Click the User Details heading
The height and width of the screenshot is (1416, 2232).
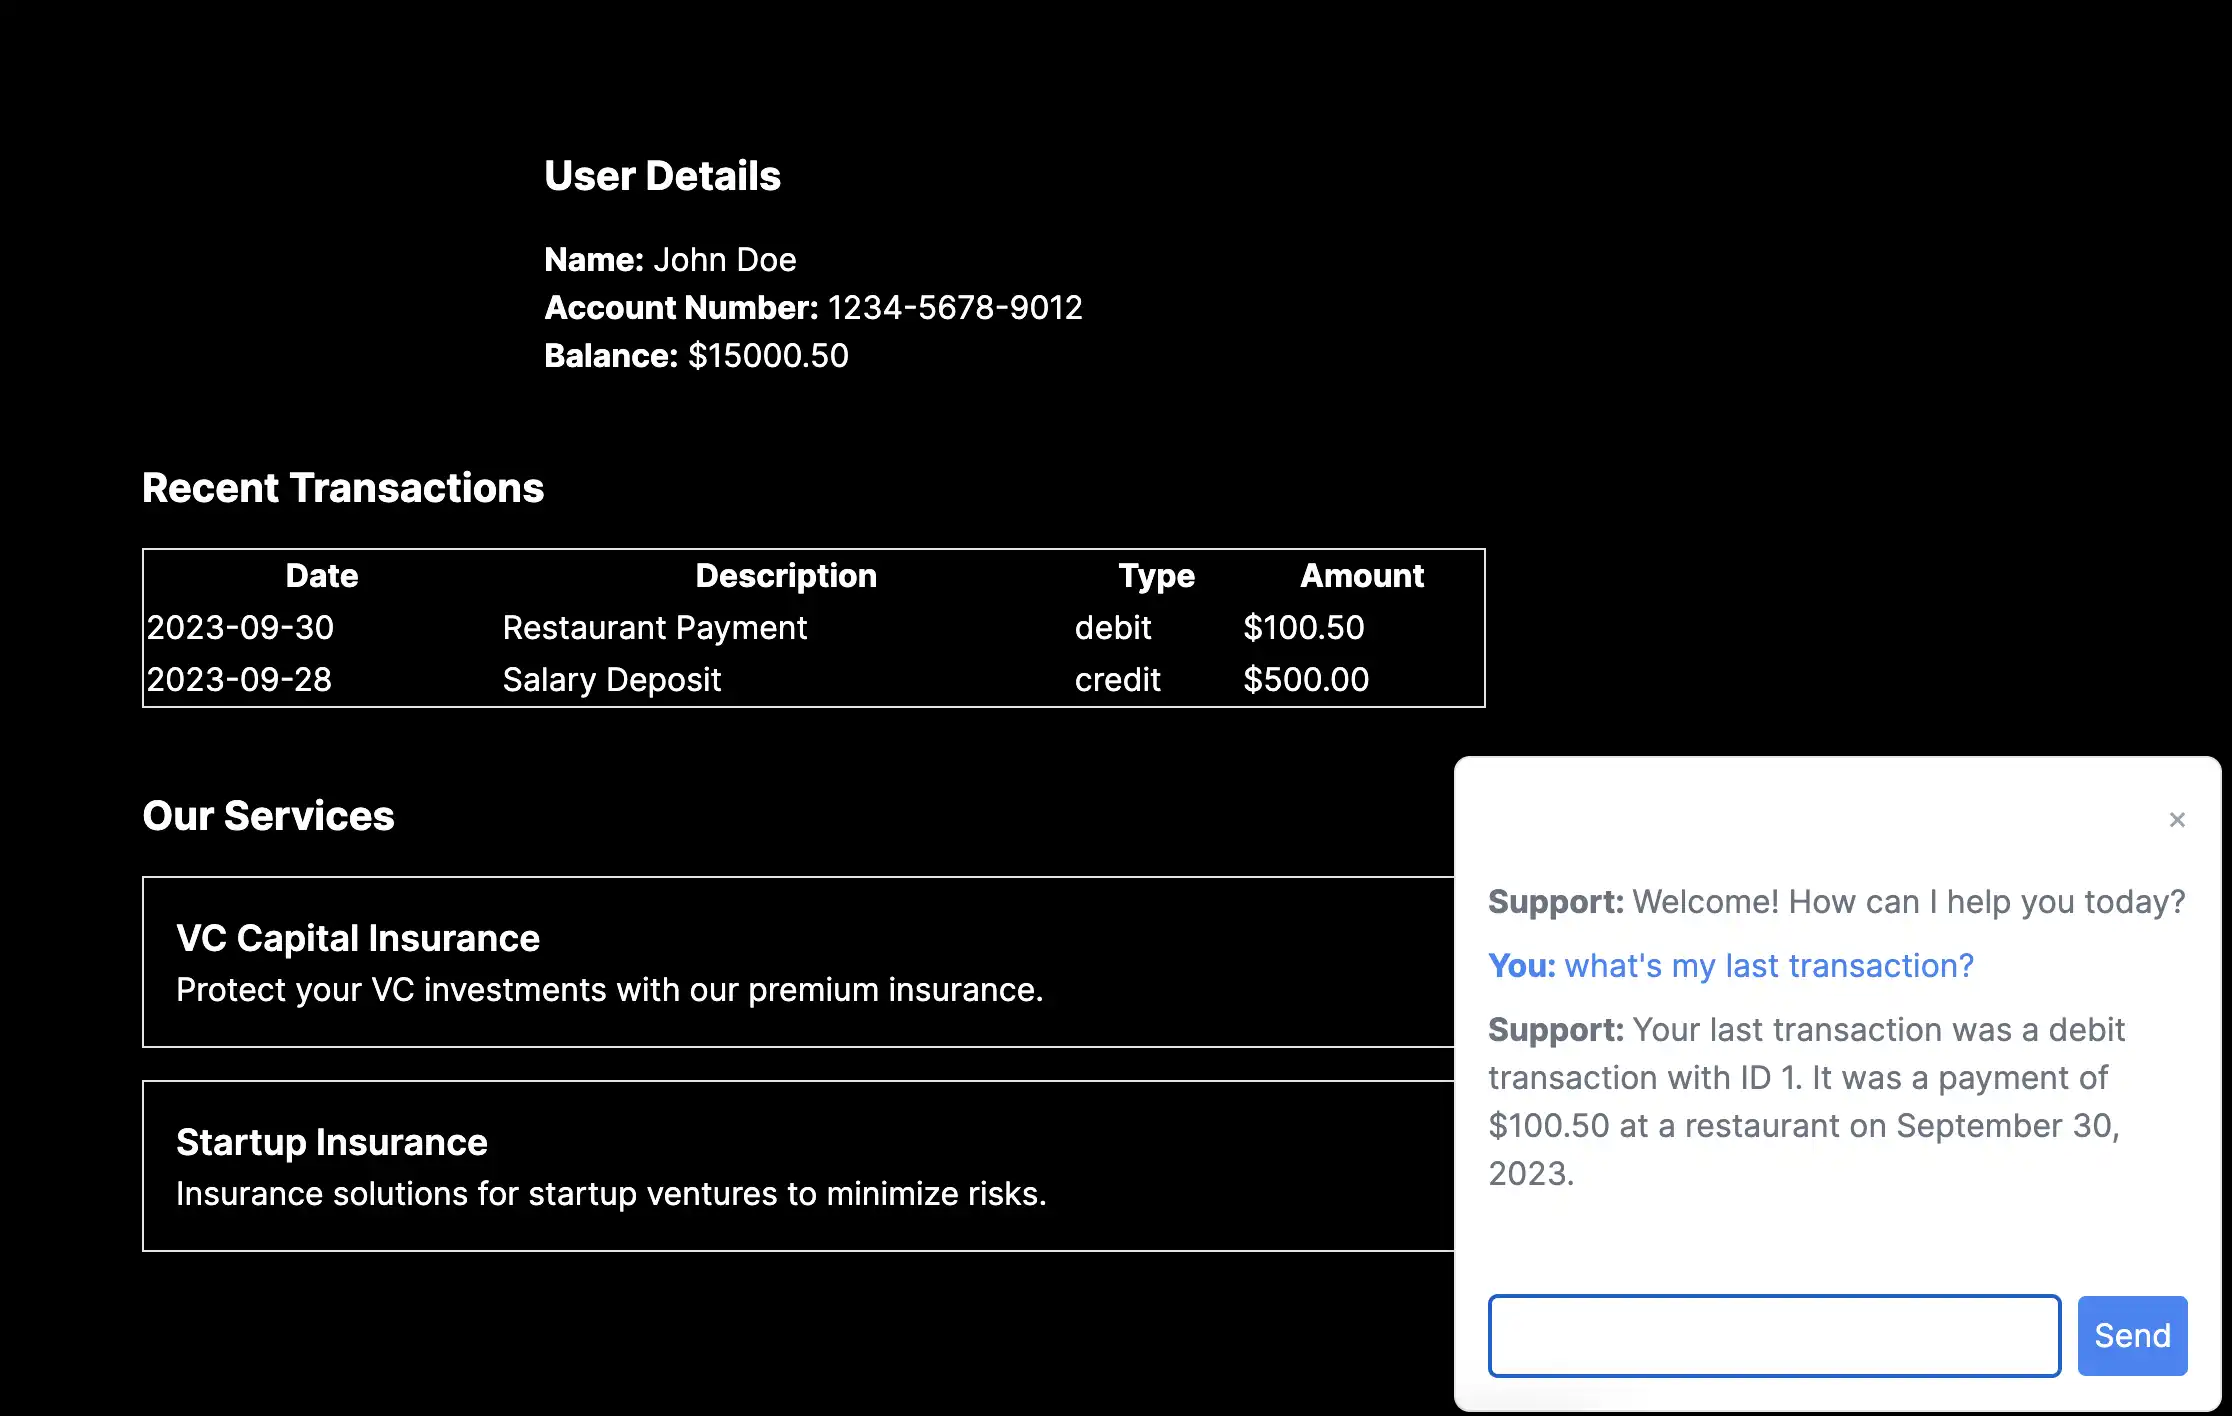(x=662, y=176)
